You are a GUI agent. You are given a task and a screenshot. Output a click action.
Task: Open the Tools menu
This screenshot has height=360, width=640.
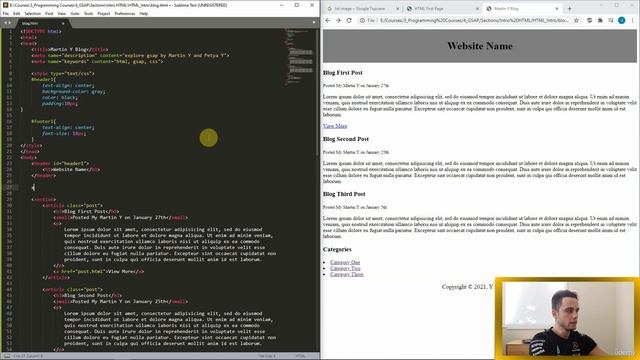point(88,13)
